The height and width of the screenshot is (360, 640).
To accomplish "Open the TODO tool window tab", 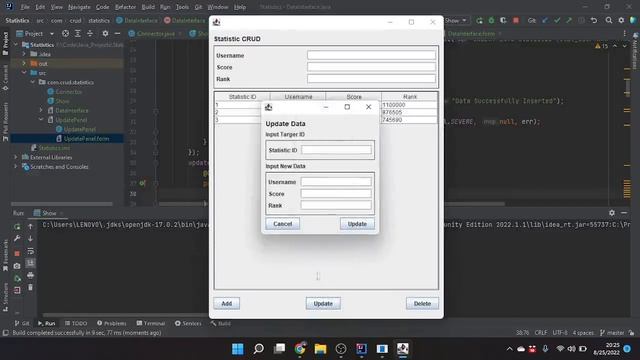I will [76, 323].
